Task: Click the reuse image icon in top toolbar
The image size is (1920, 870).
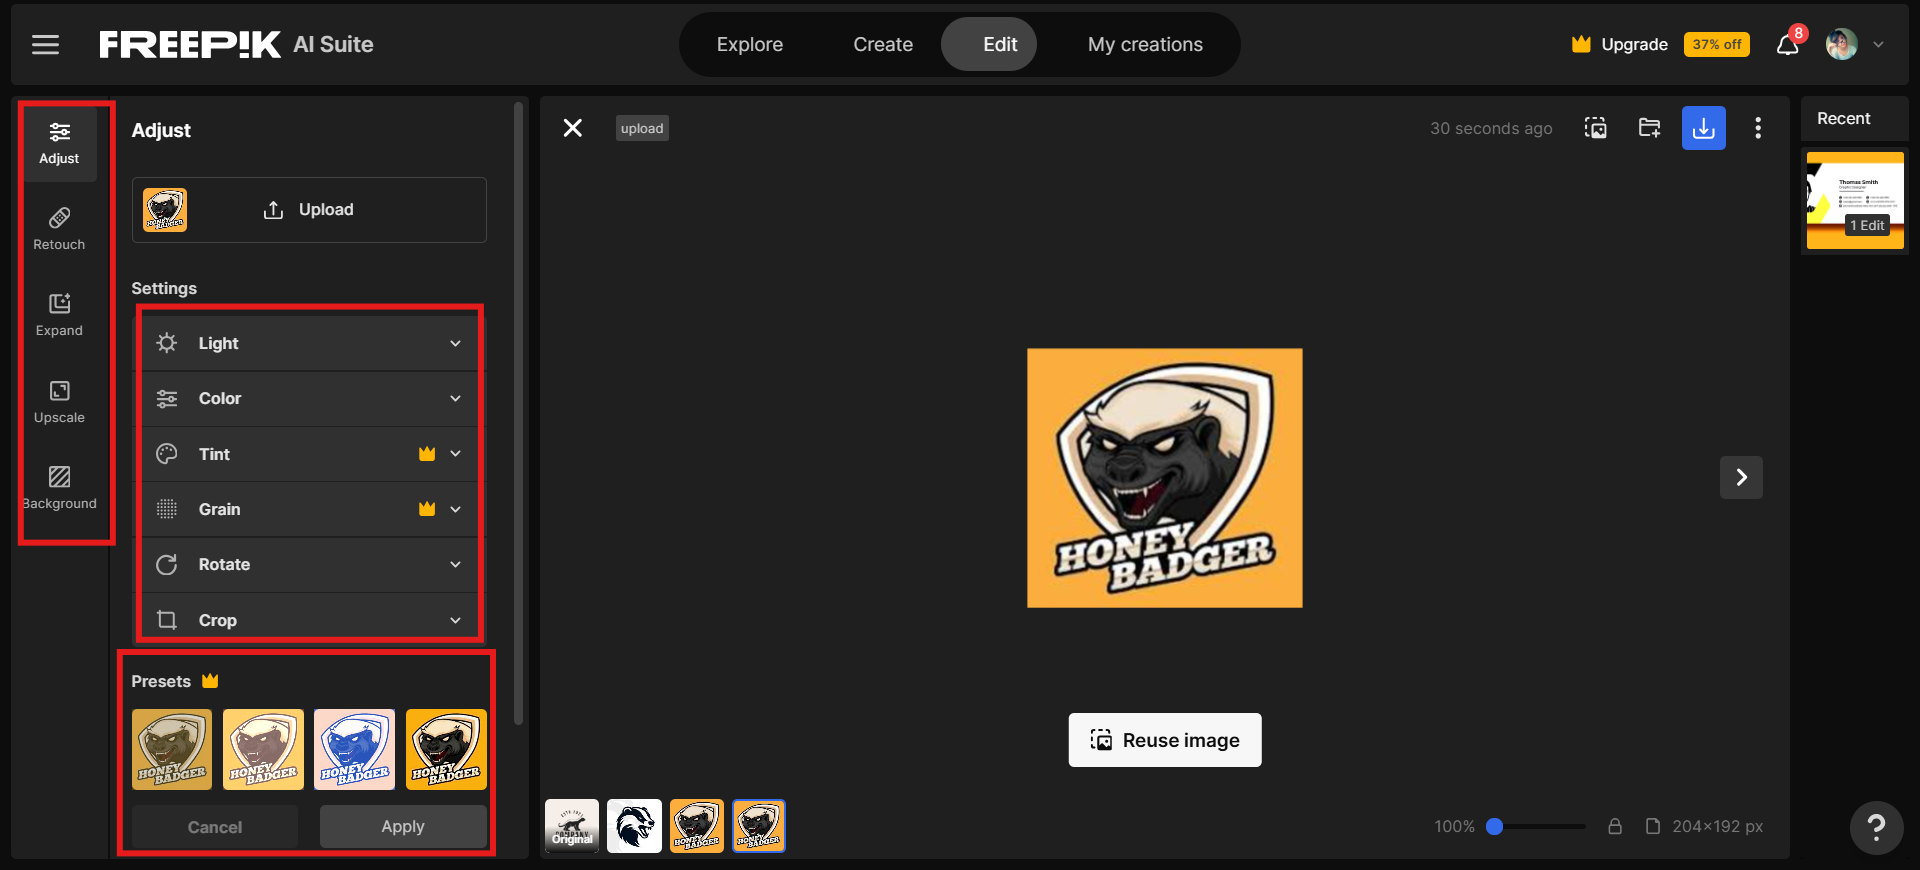Action: click(1596, 128)
